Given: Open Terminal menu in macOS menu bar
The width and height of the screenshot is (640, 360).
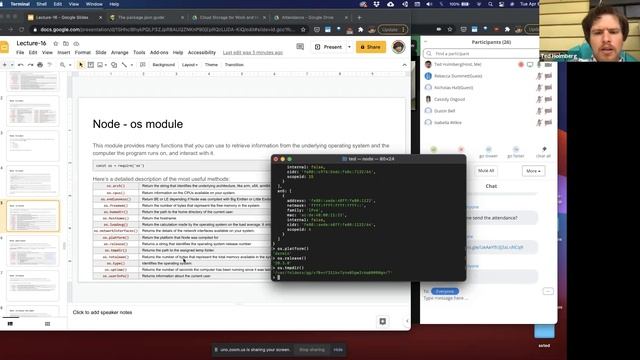Looking at the screenshot, I should [20, 4].
